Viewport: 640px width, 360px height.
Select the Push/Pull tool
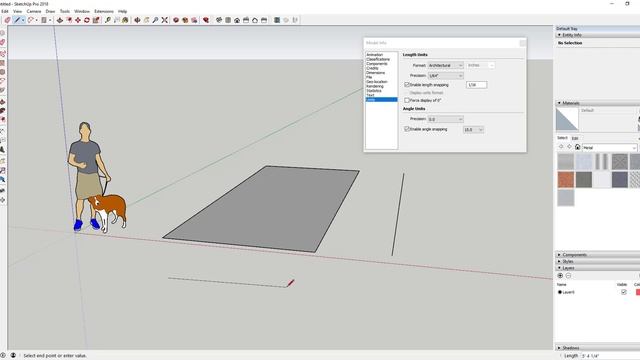tap(60, 20)
